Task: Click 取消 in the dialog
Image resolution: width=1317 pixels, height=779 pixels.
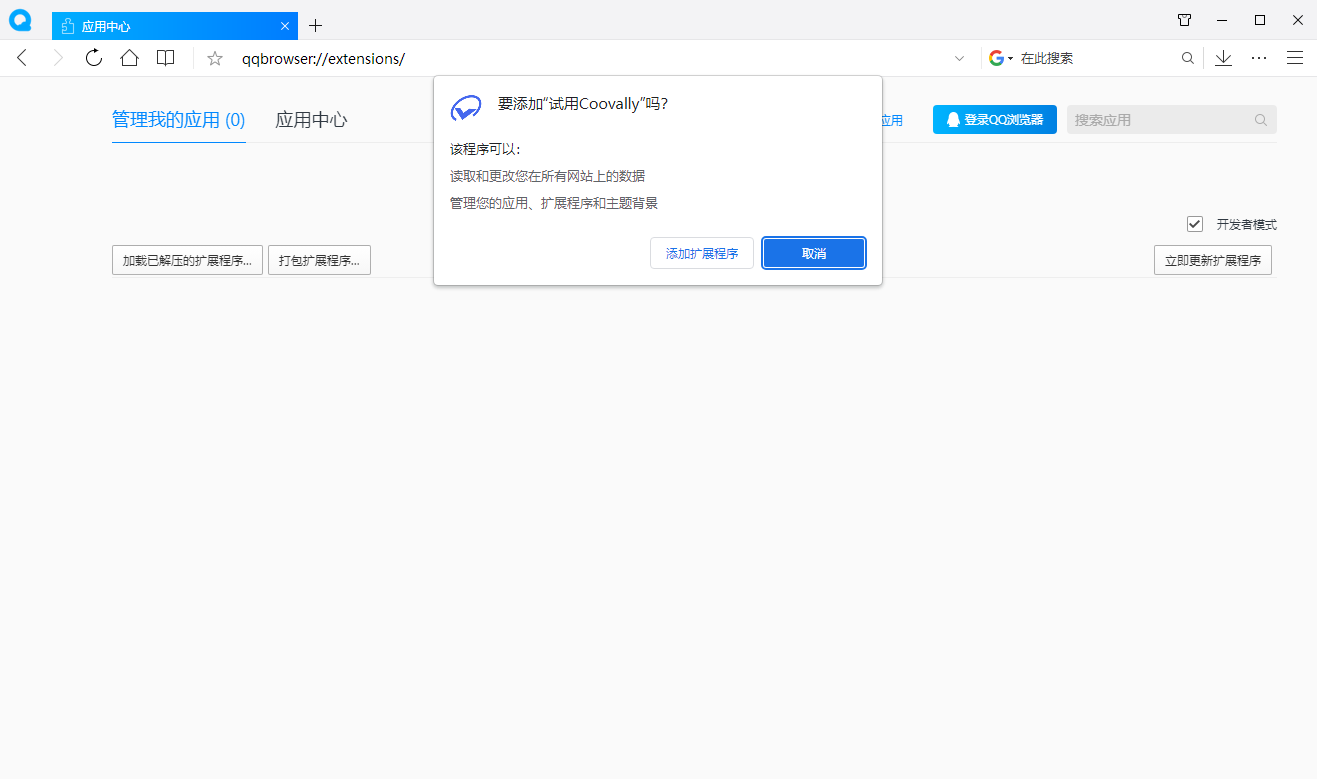Action: (814, 253)
